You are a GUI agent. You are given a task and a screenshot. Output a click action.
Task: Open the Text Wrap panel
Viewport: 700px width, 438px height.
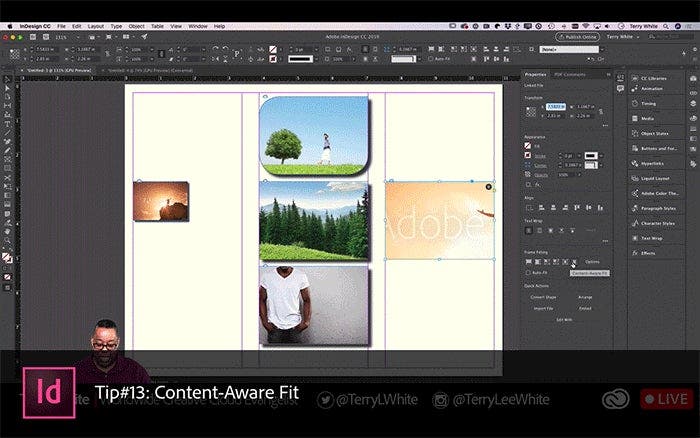[x=651, y=238]
